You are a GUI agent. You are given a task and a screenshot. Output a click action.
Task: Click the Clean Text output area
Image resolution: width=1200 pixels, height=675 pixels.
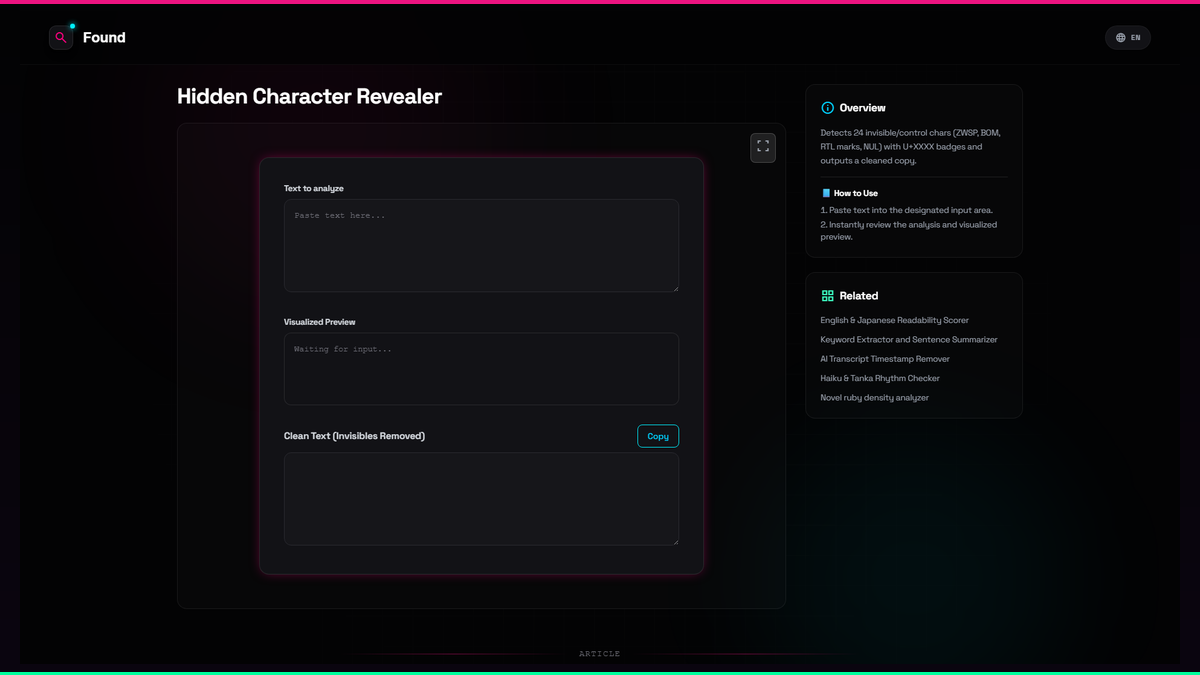(x=481, y=499)
